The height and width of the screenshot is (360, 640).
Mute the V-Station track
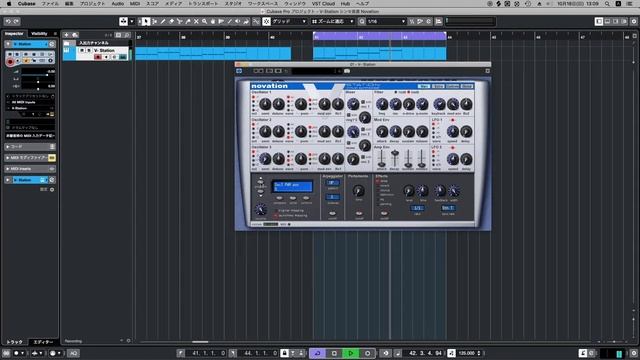82,50
